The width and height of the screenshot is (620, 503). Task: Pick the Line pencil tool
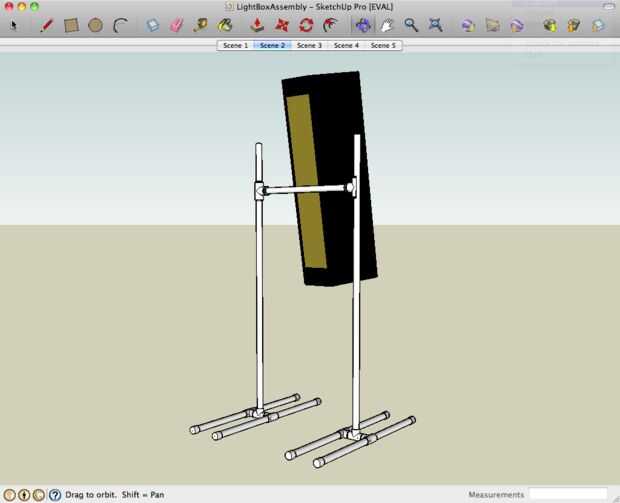[x=46, y=25]
